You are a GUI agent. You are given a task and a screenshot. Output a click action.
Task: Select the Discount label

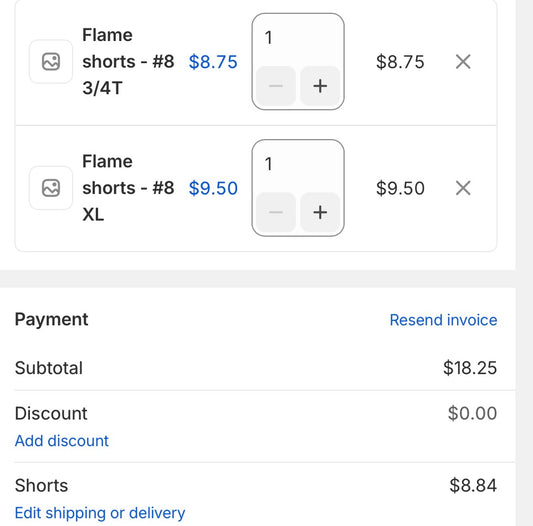tap(51, 413)
